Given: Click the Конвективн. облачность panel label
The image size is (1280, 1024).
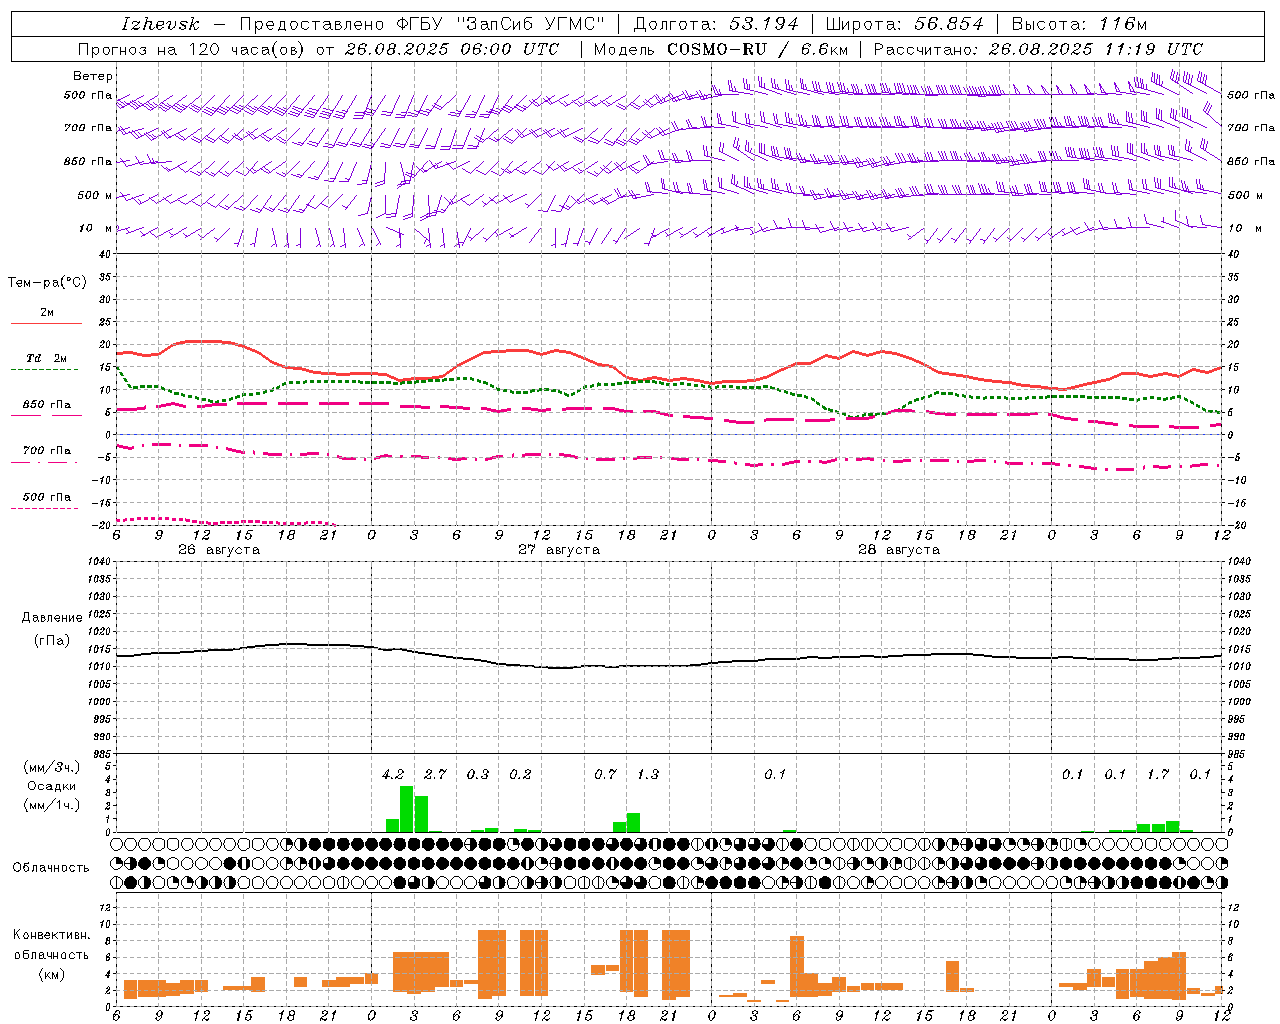Looking at the screenshot, I should coord(51,954).
